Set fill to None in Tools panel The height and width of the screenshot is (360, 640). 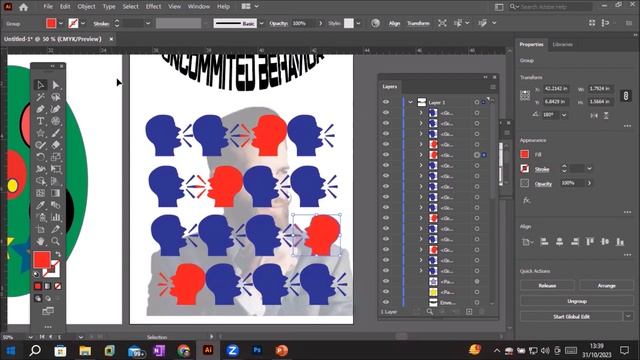tap(58, 287)
